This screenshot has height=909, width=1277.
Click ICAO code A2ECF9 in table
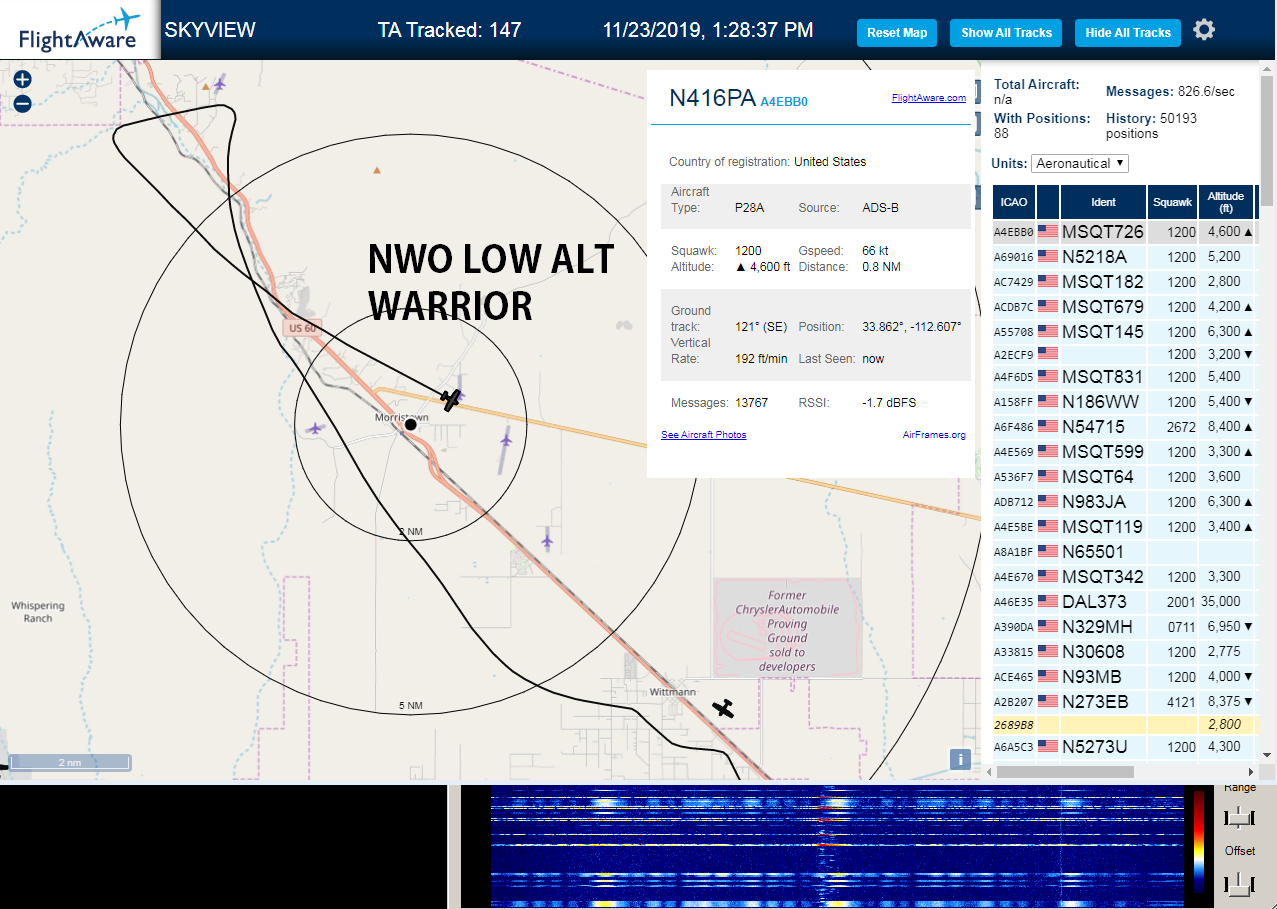[1012, 354]
